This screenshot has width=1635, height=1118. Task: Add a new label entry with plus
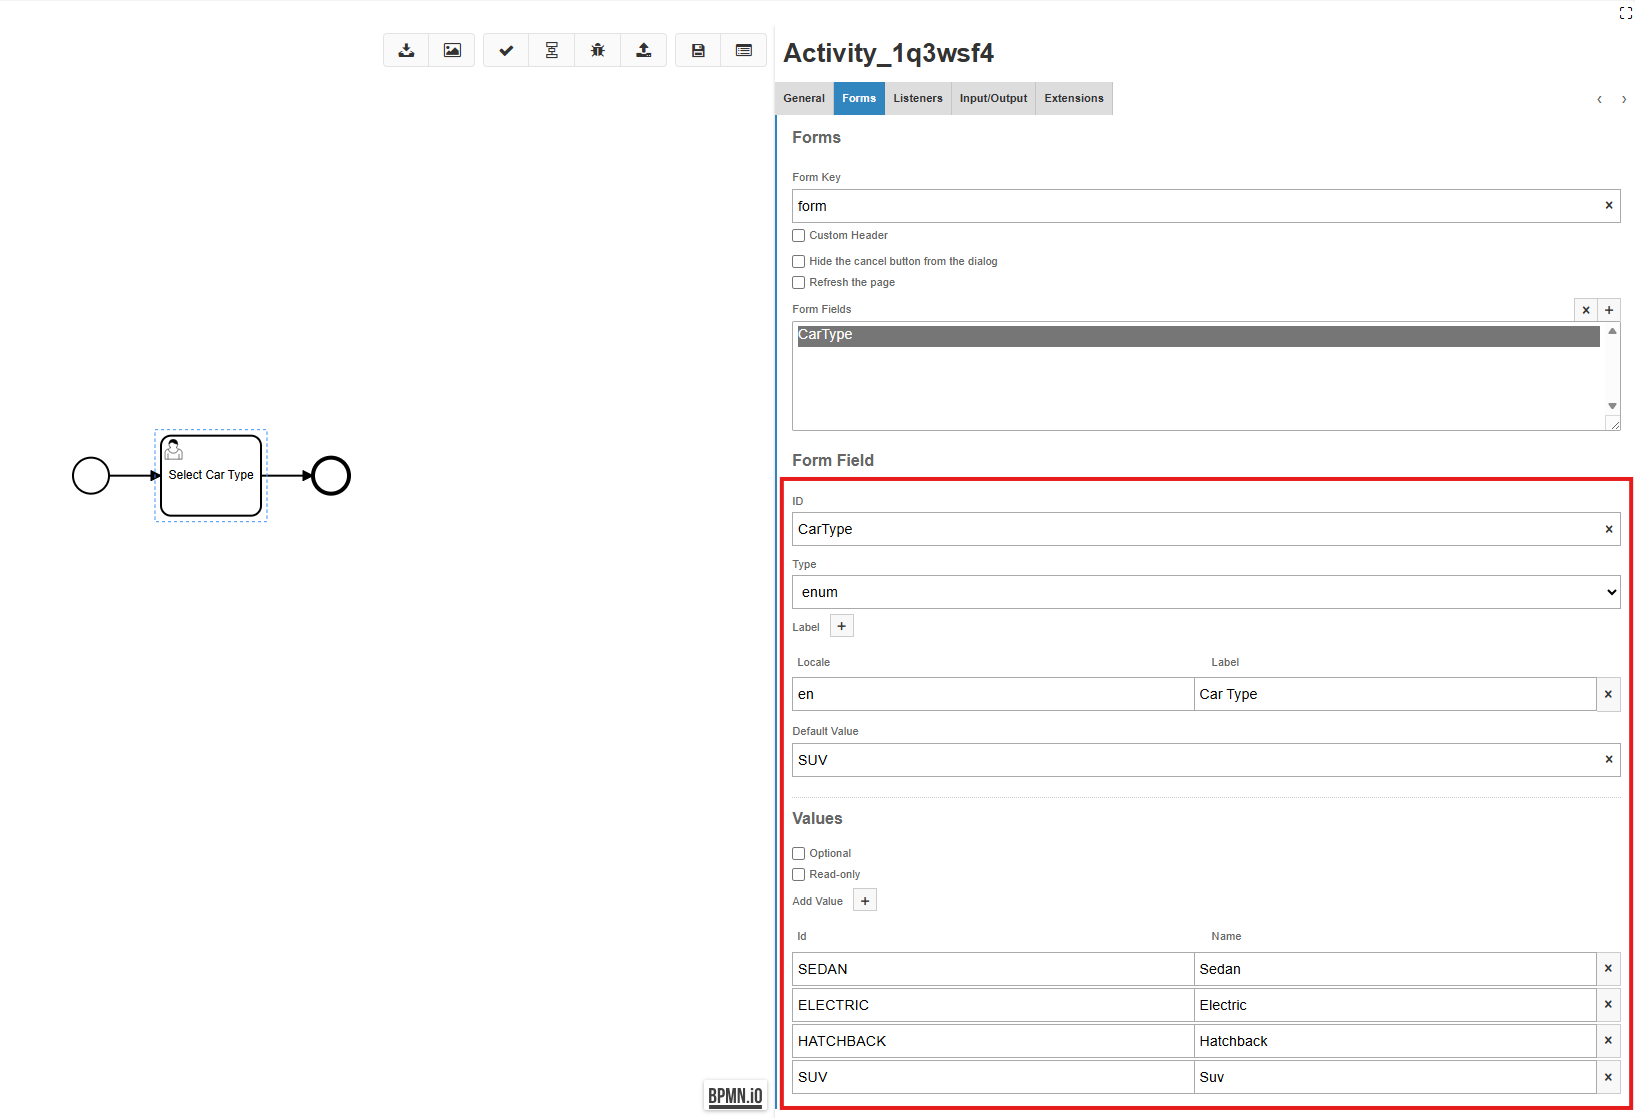842,626
